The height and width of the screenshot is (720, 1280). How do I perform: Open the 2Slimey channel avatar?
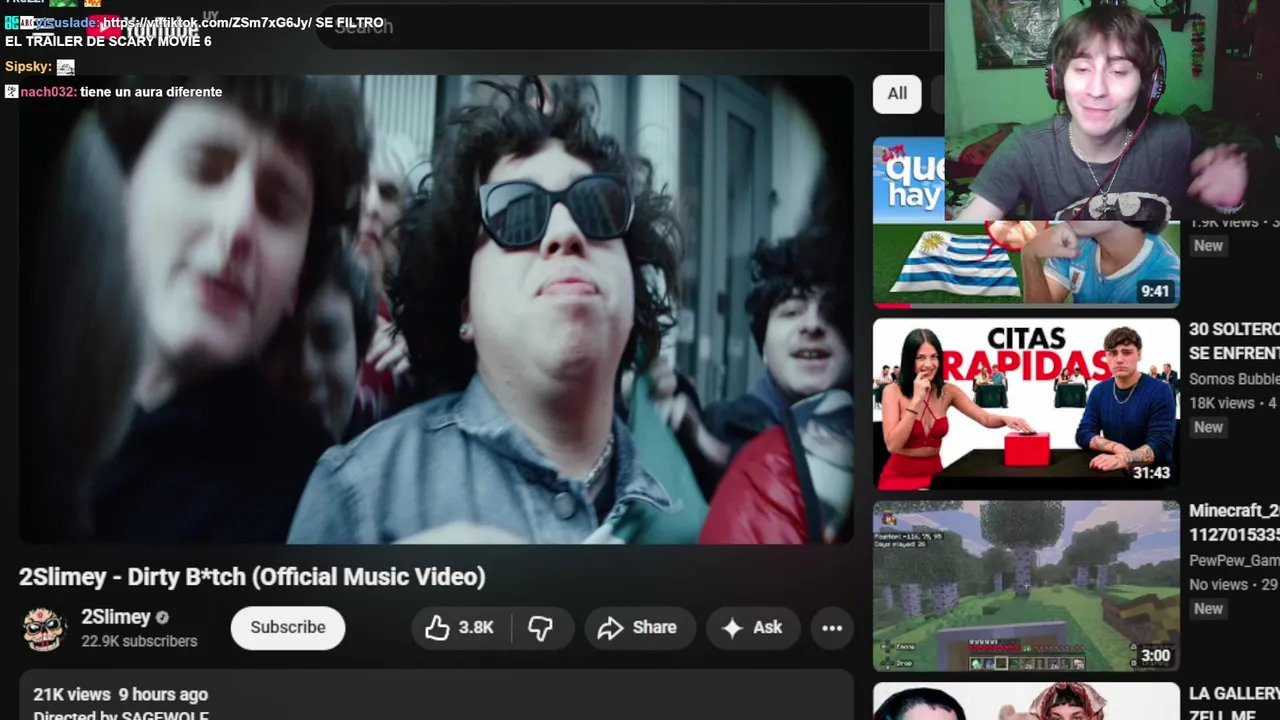[44, 628]
